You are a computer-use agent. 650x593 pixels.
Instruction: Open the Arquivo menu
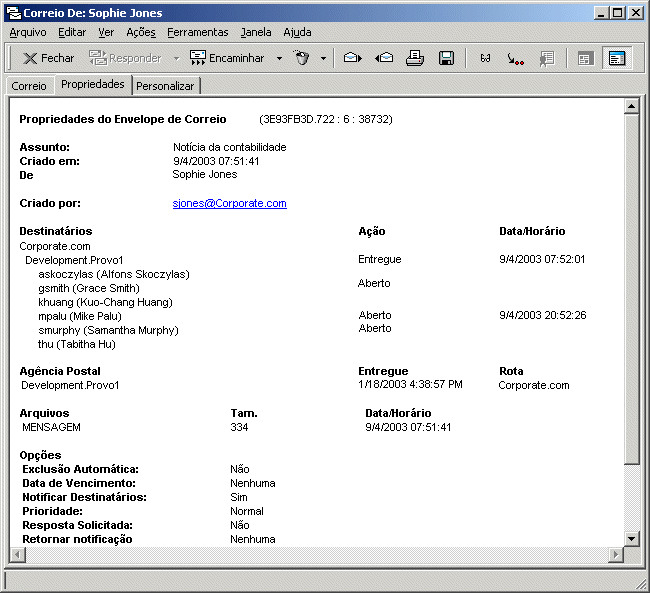[x=28, y=32]
